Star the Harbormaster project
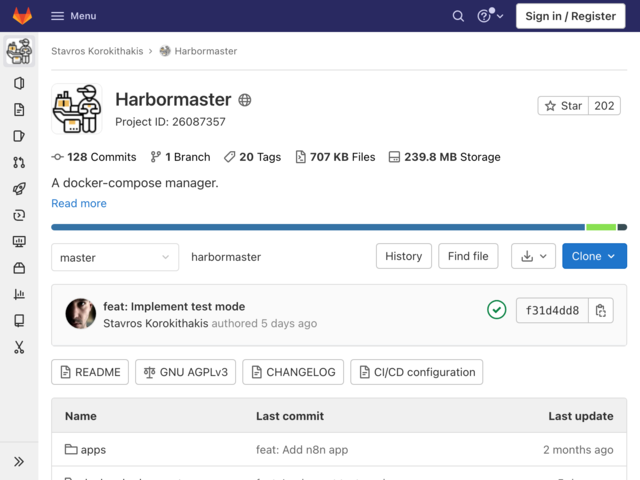The width and height of the screenshot is (640, 480). [x=563, y=106]
